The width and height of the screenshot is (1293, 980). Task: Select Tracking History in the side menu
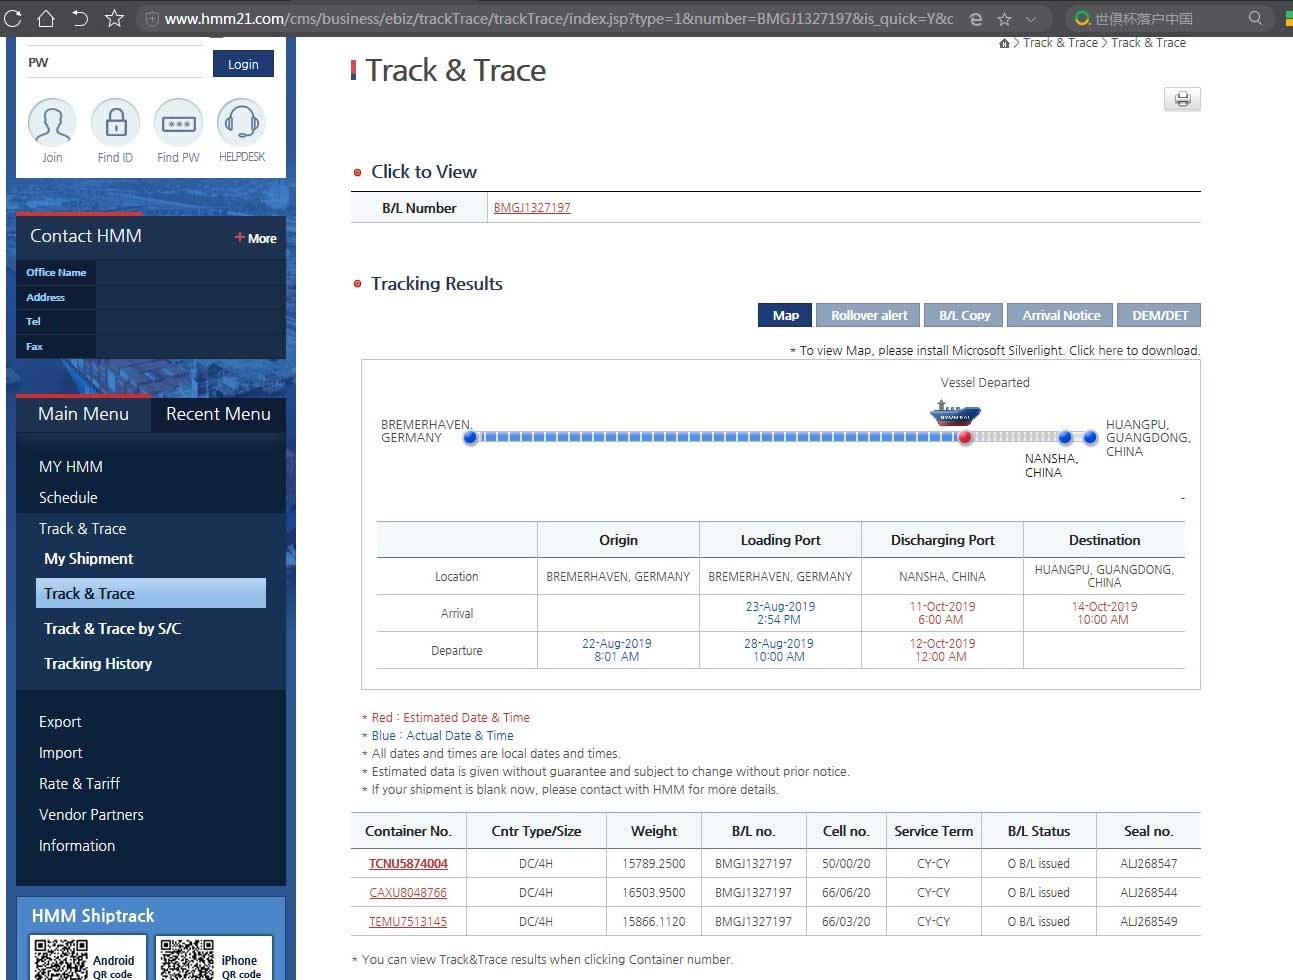pos(98,664)
